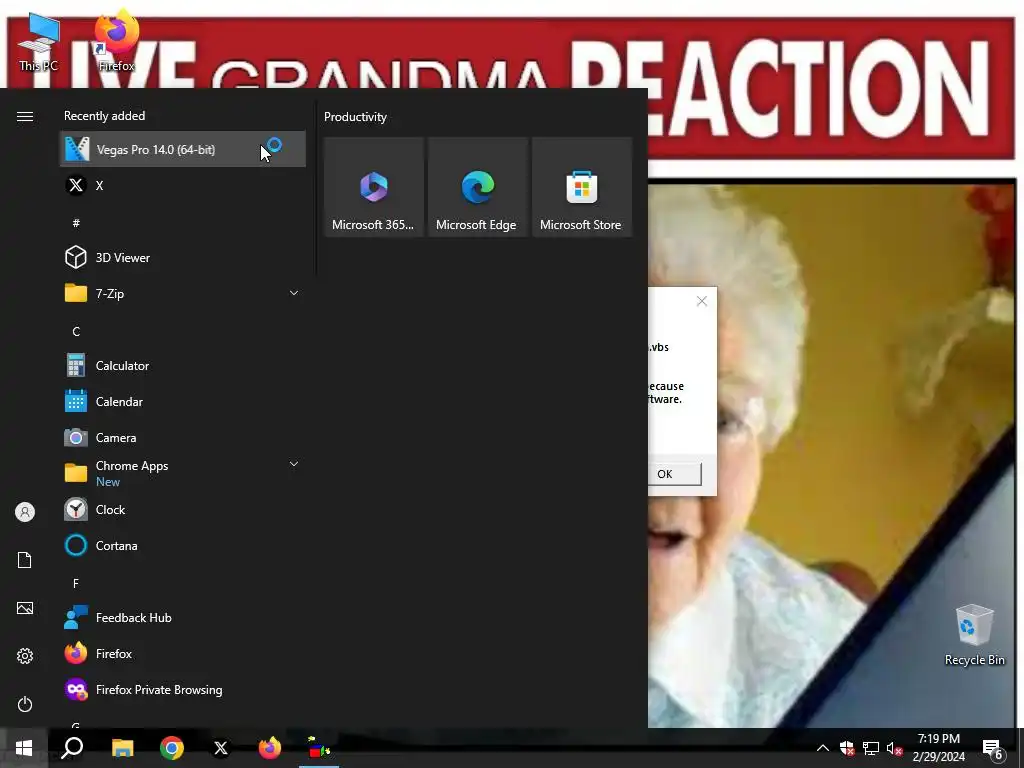Open File Explorer from the taskbar

click(122, 748)
